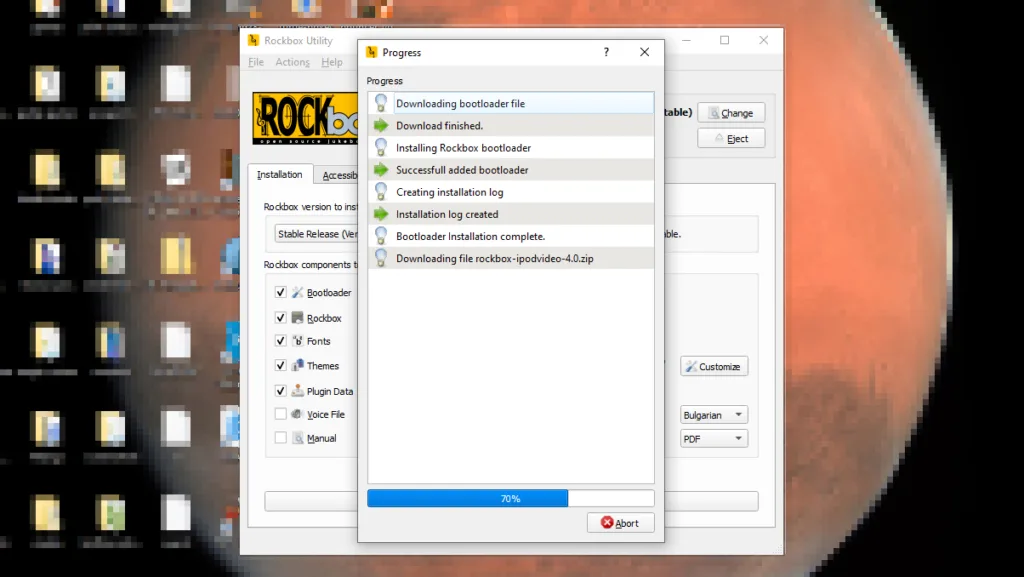Click the Rockbox logo image

coord(305,119)
